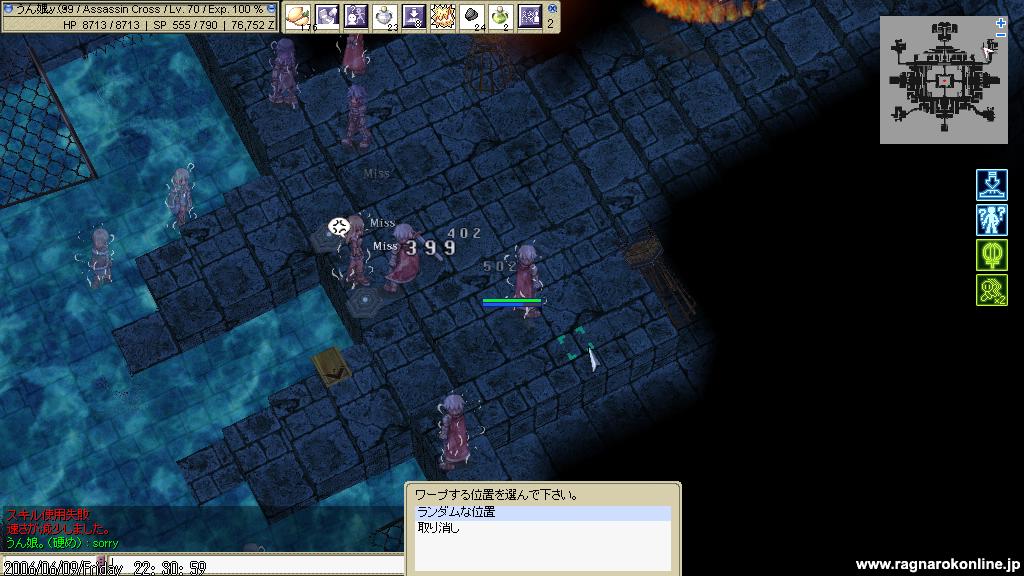This screenshot has width=1024, height=576.
Task: Click the red スキル使用失敗 chat message
Action: [48, 515]
